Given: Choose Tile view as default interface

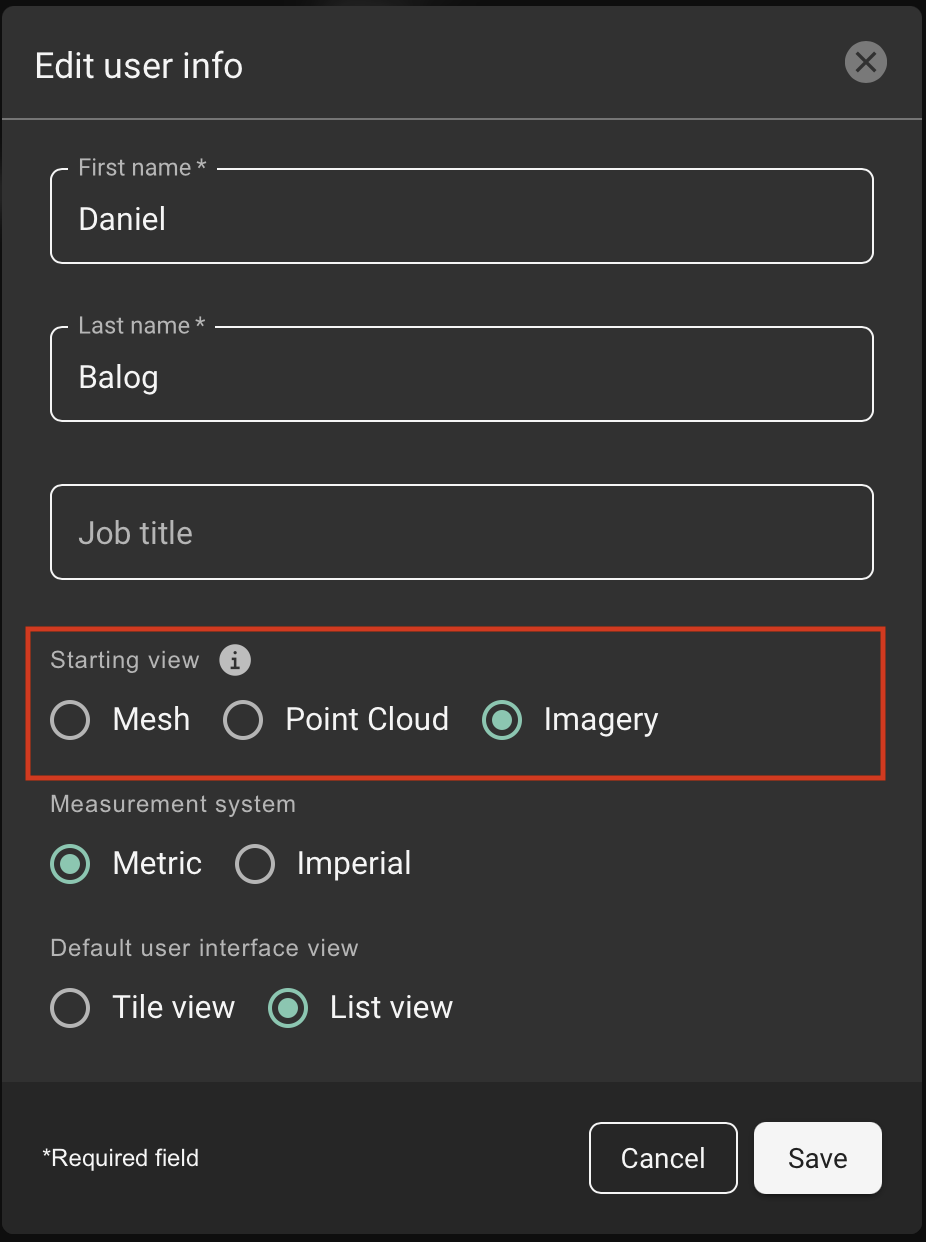Looking at the screenshot, I should [x=71, y=1008].
